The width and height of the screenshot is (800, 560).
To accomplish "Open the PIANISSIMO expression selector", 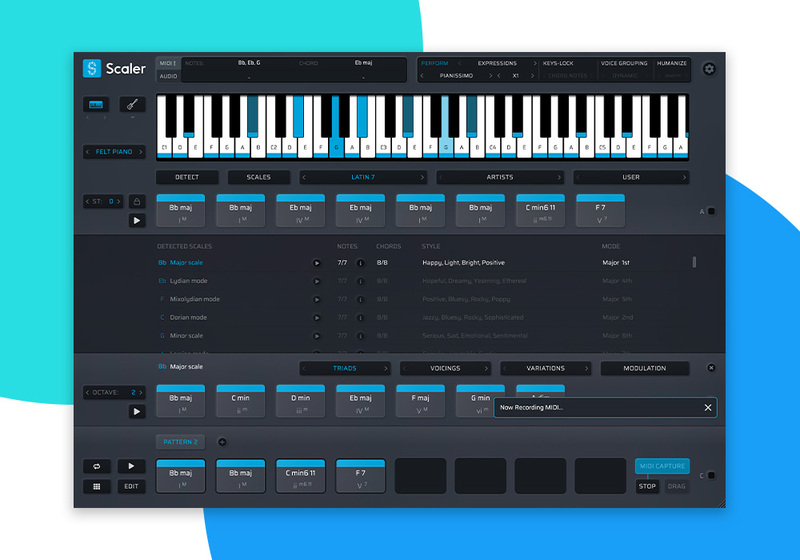I will click(x=456, y=76).
